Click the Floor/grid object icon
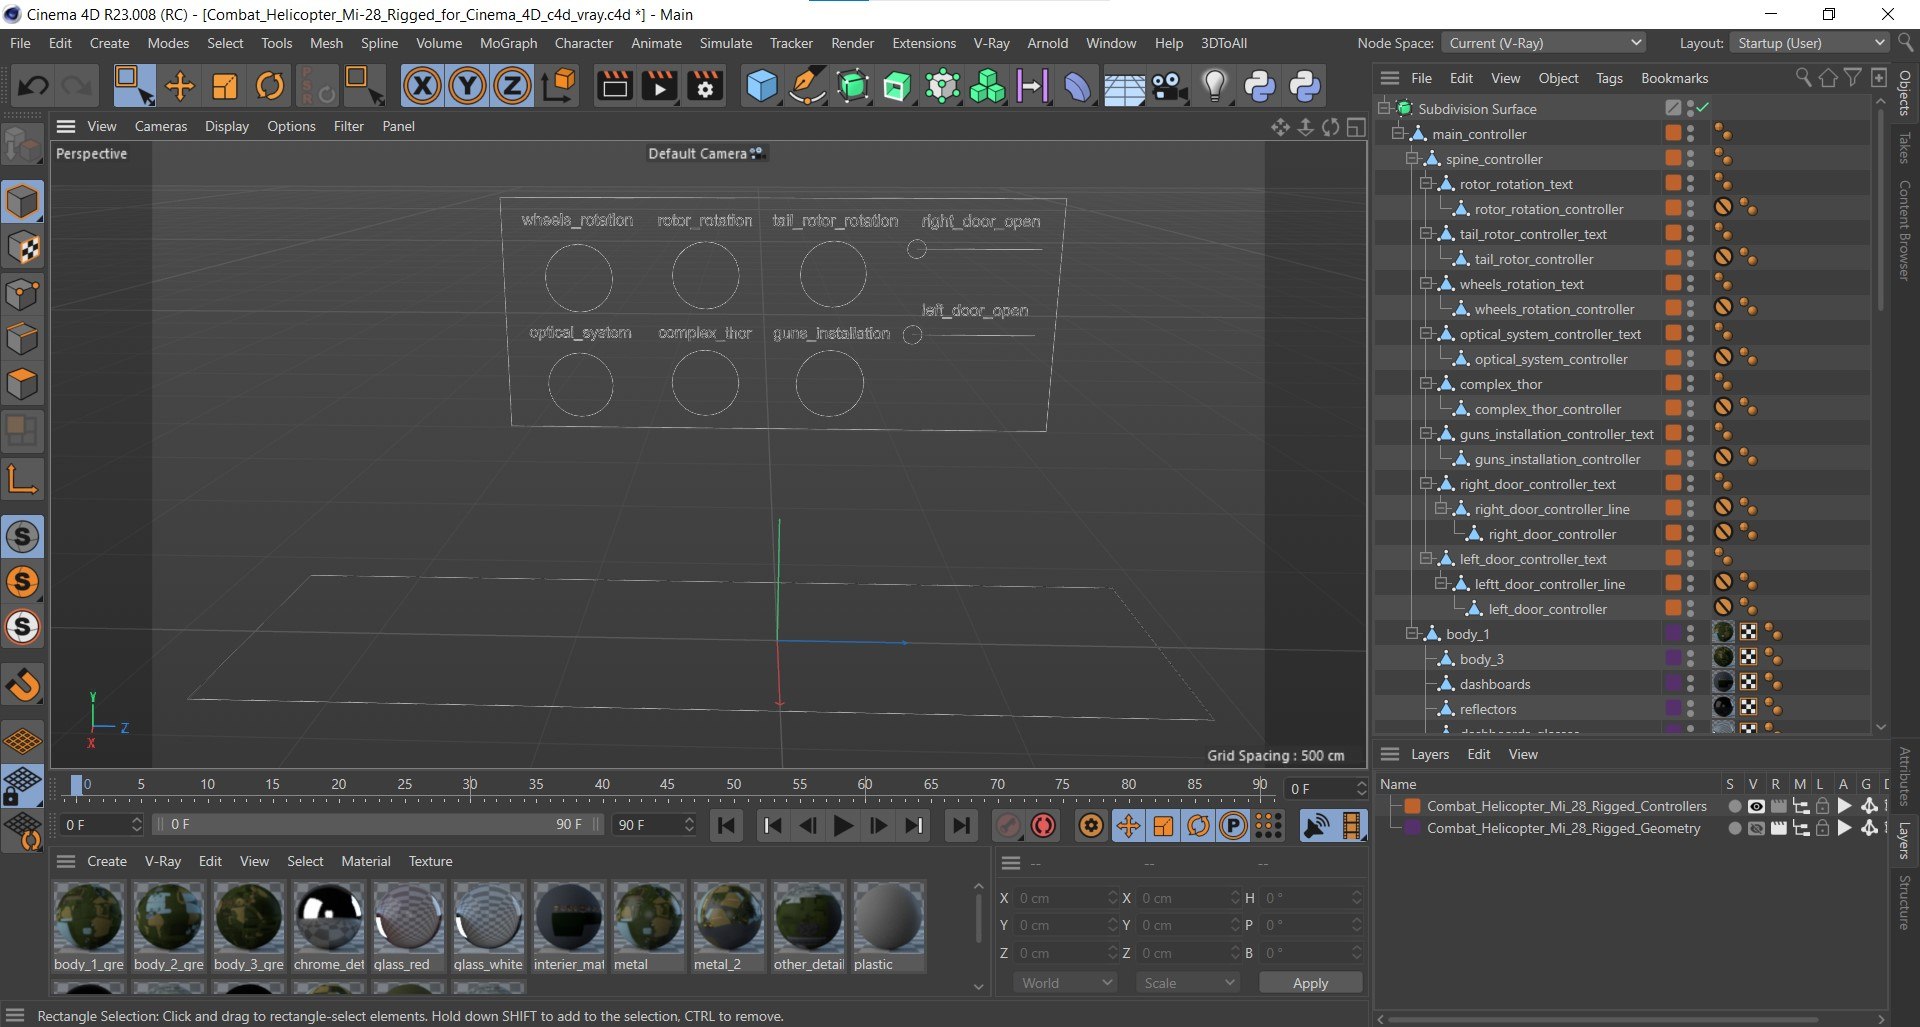 pyautogui.click(x=1124, y=86)
